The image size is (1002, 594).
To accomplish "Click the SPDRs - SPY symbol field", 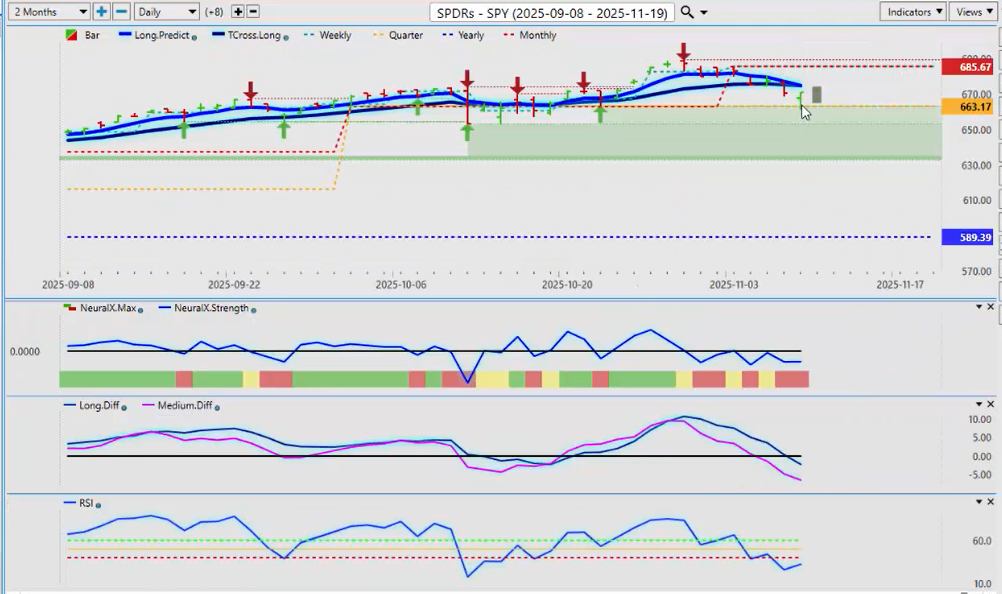I will tap(550, 12).
